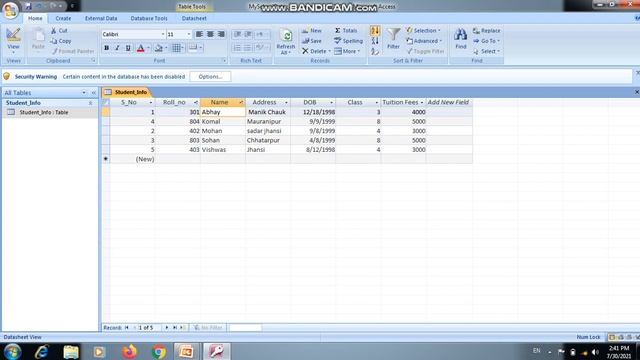Clear all sorts icon
The image size is (640, 360).
coord(375,51)
